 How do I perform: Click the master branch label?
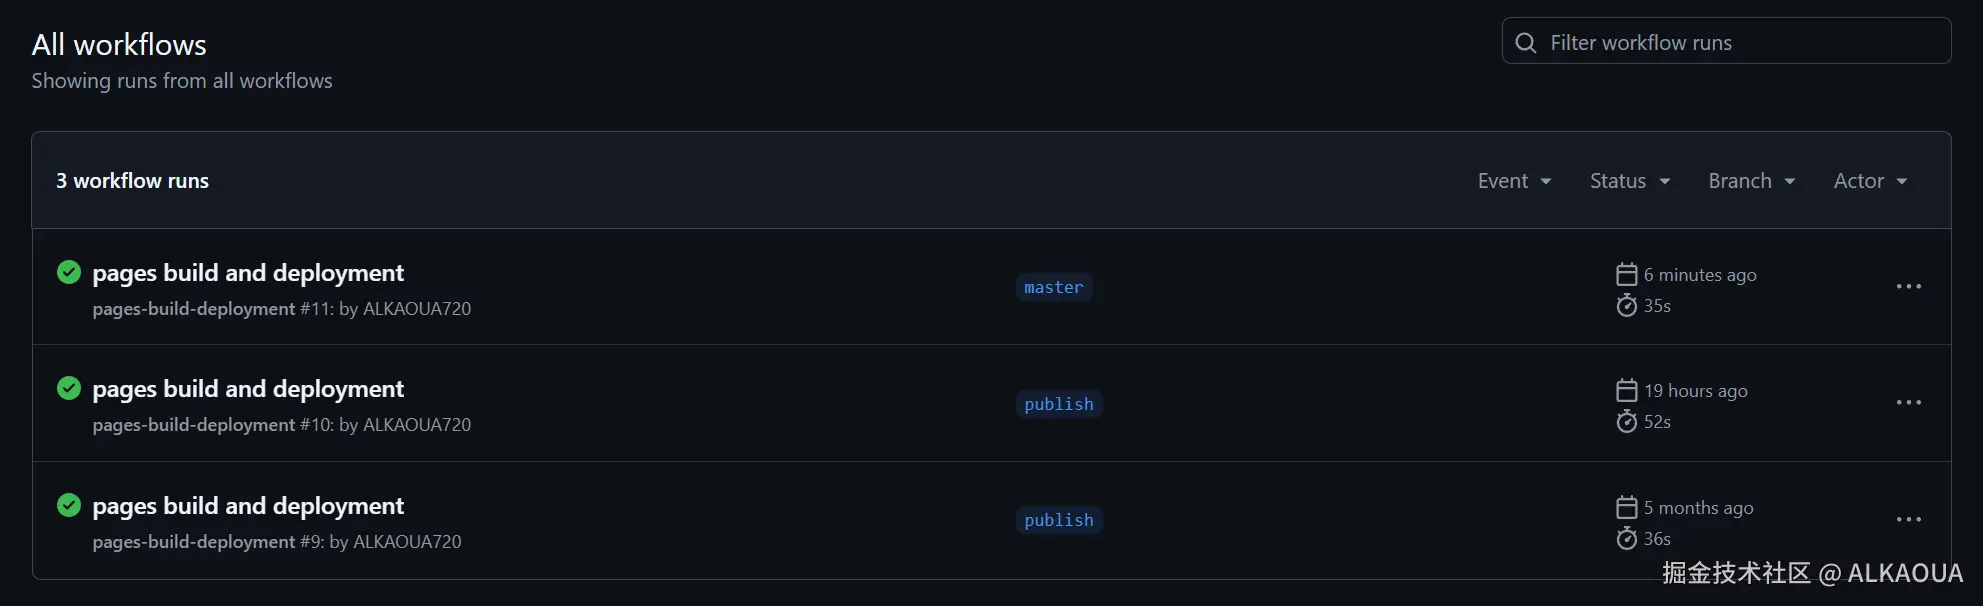1053,288
